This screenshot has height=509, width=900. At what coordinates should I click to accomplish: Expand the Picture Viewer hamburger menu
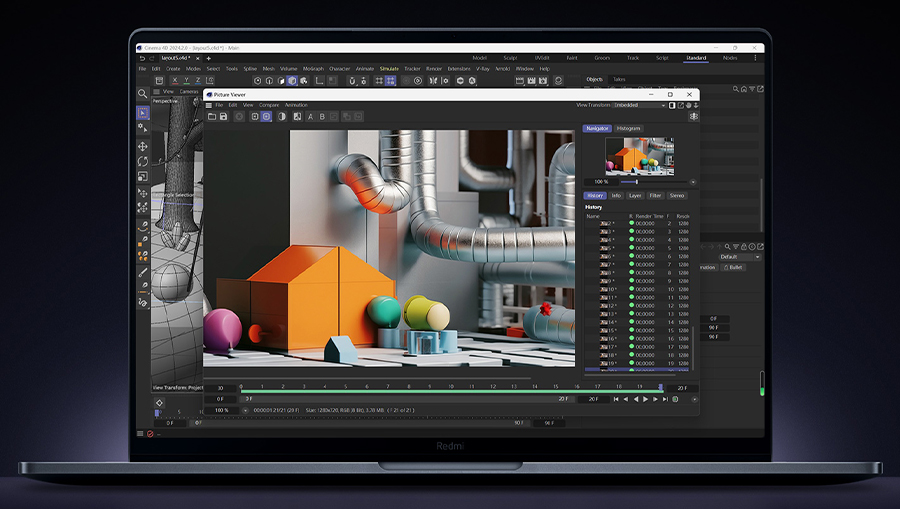click(x=209, y=105)
